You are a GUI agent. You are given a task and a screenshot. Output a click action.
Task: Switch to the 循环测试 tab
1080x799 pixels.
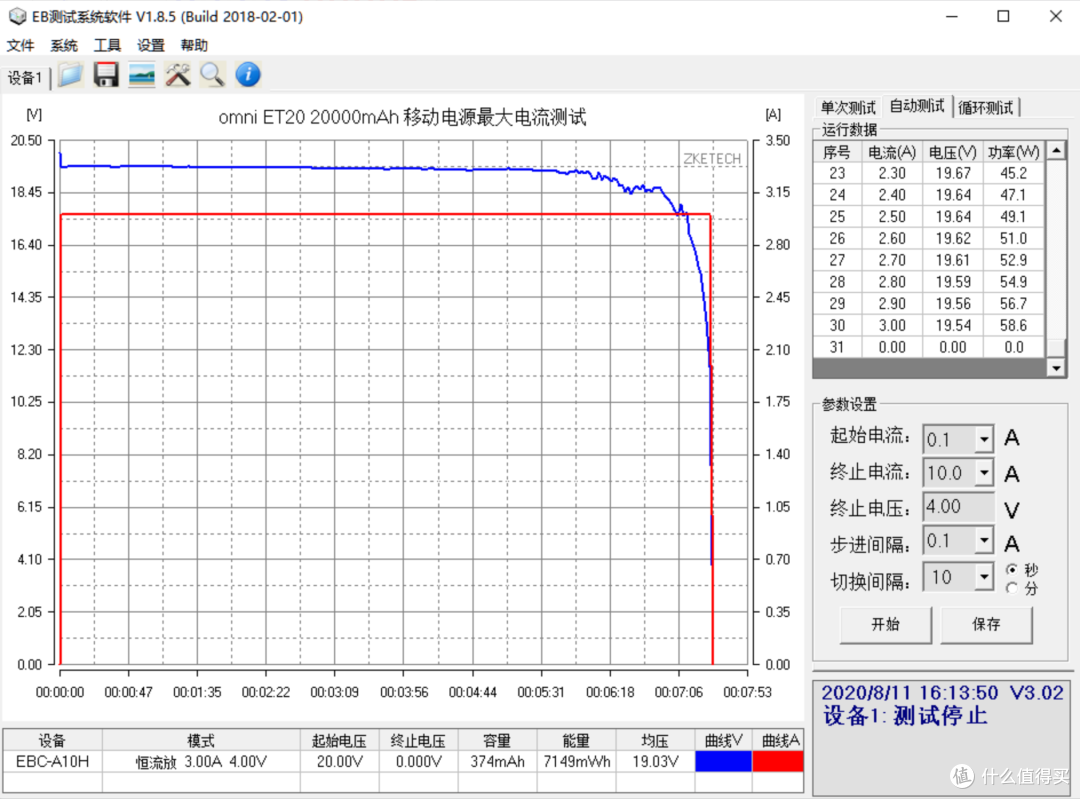tap(986, 107)
